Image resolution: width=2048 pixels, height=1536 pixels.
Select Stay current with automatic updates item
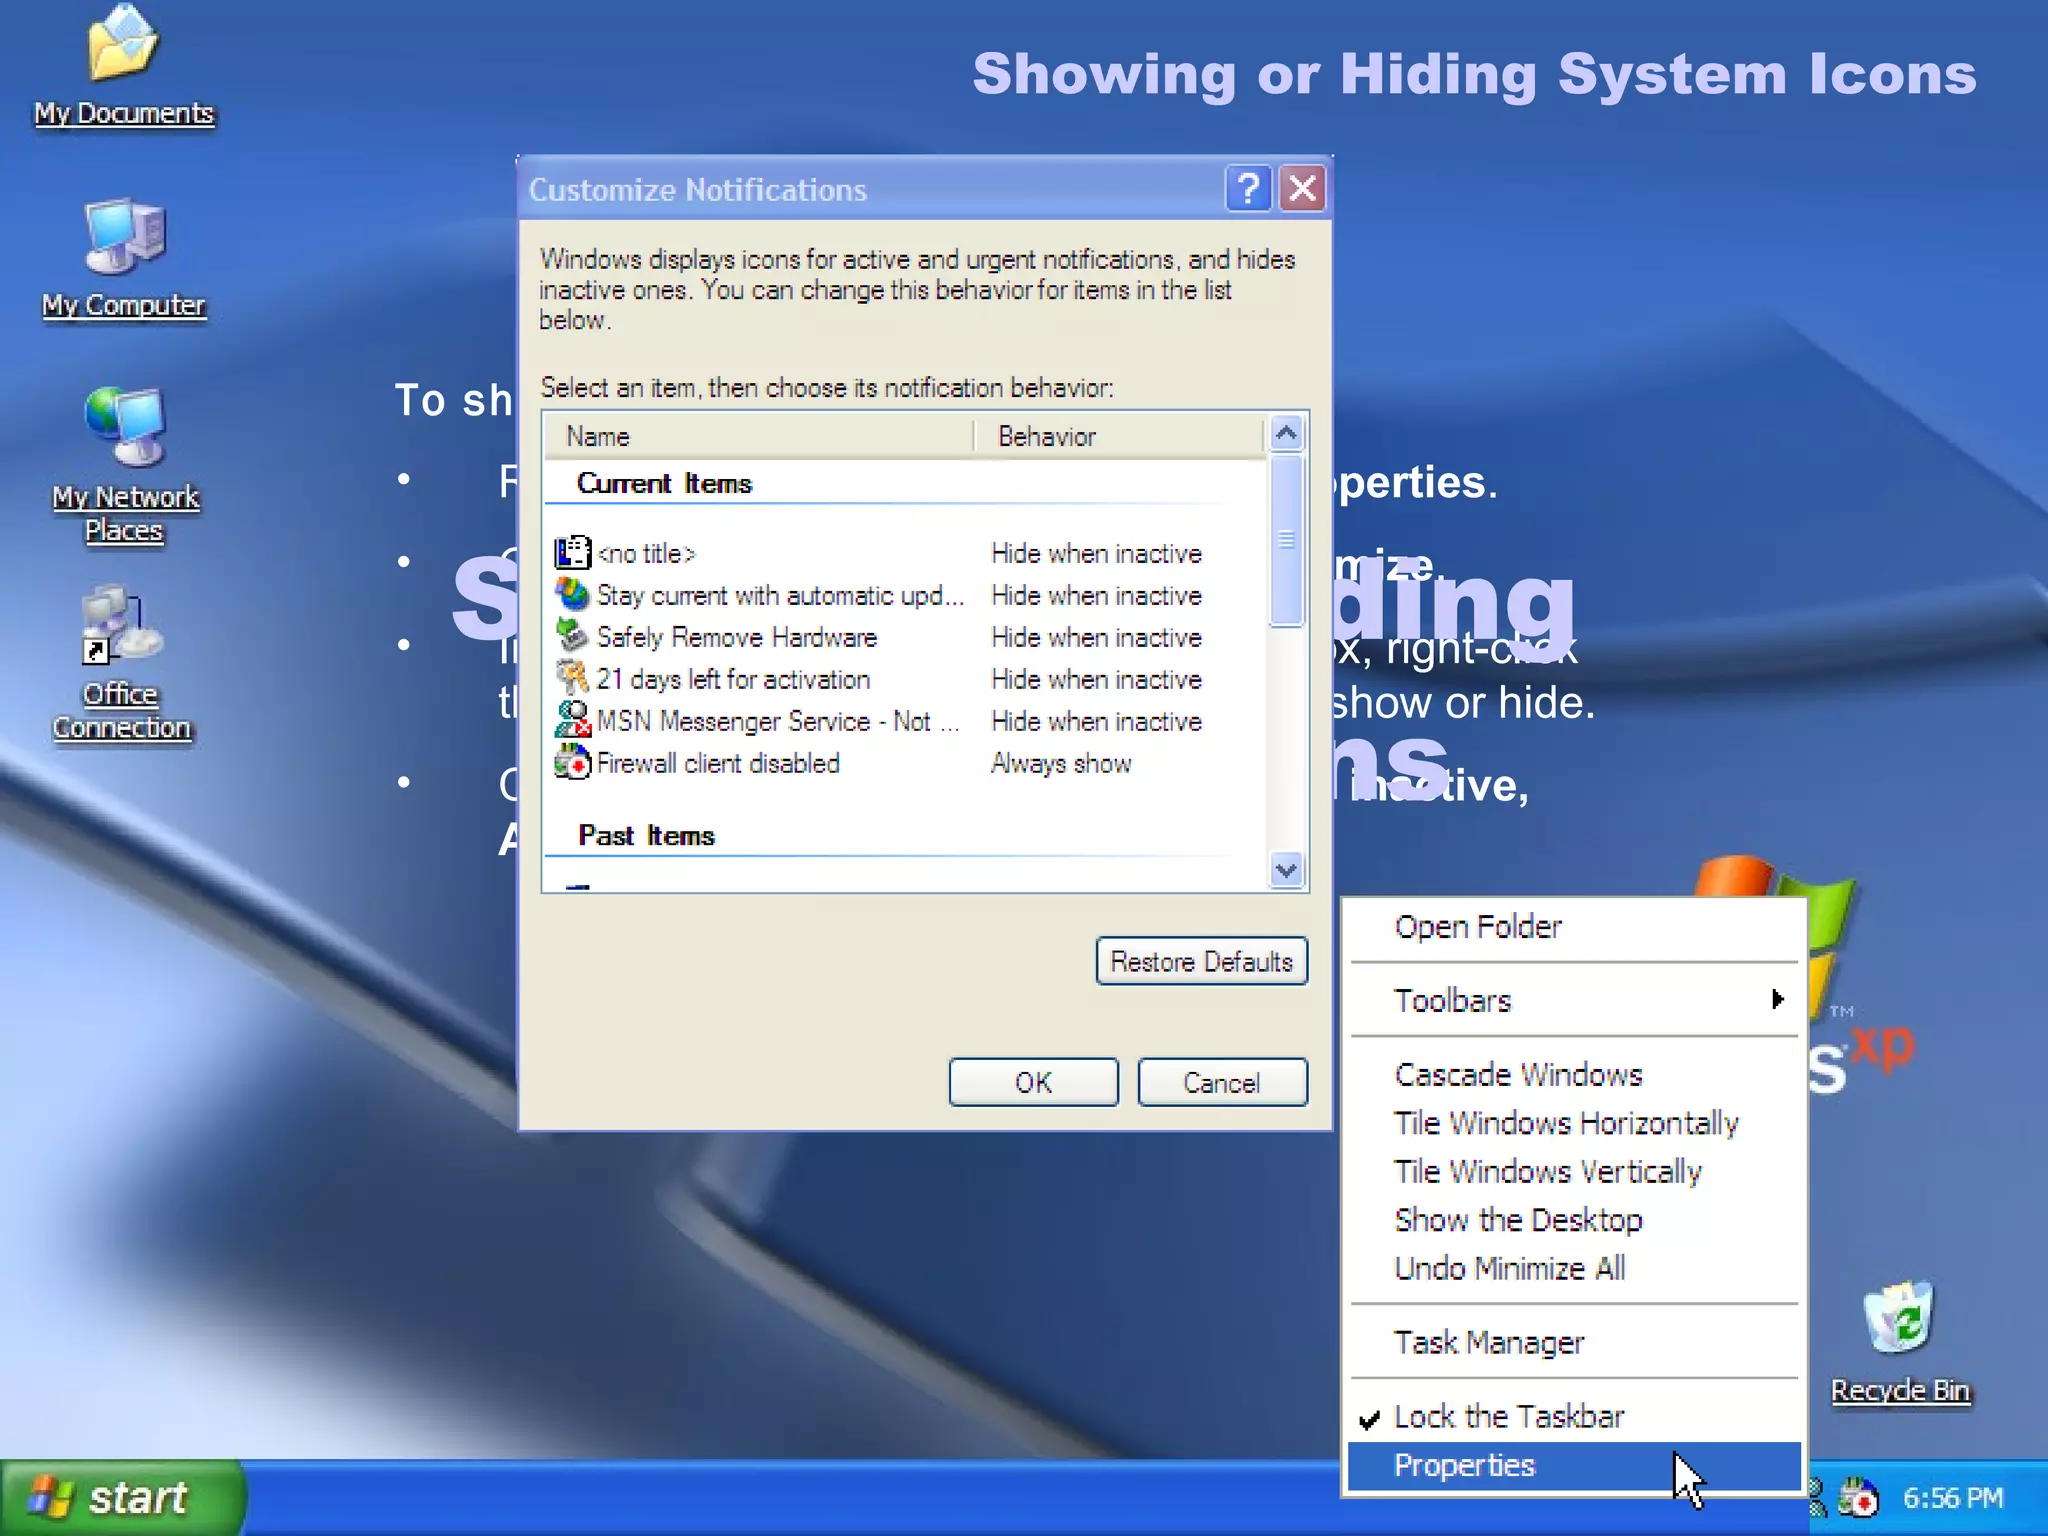780,595
